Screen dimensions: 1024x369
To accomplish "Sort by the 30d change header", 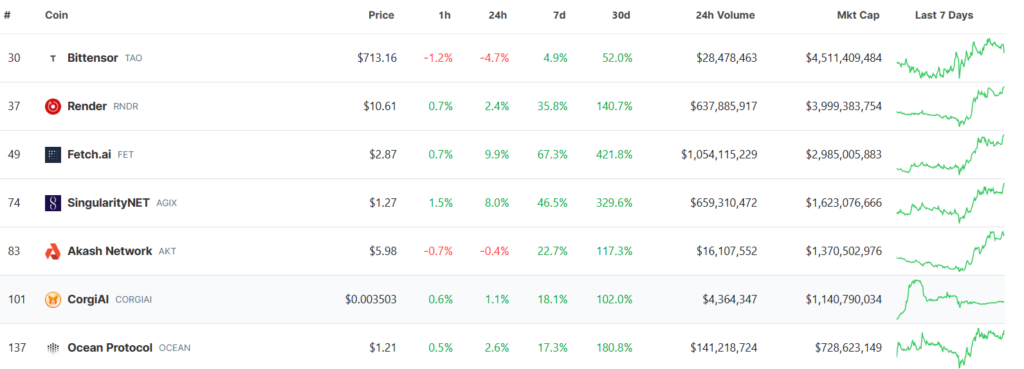I will click(620, 15).
